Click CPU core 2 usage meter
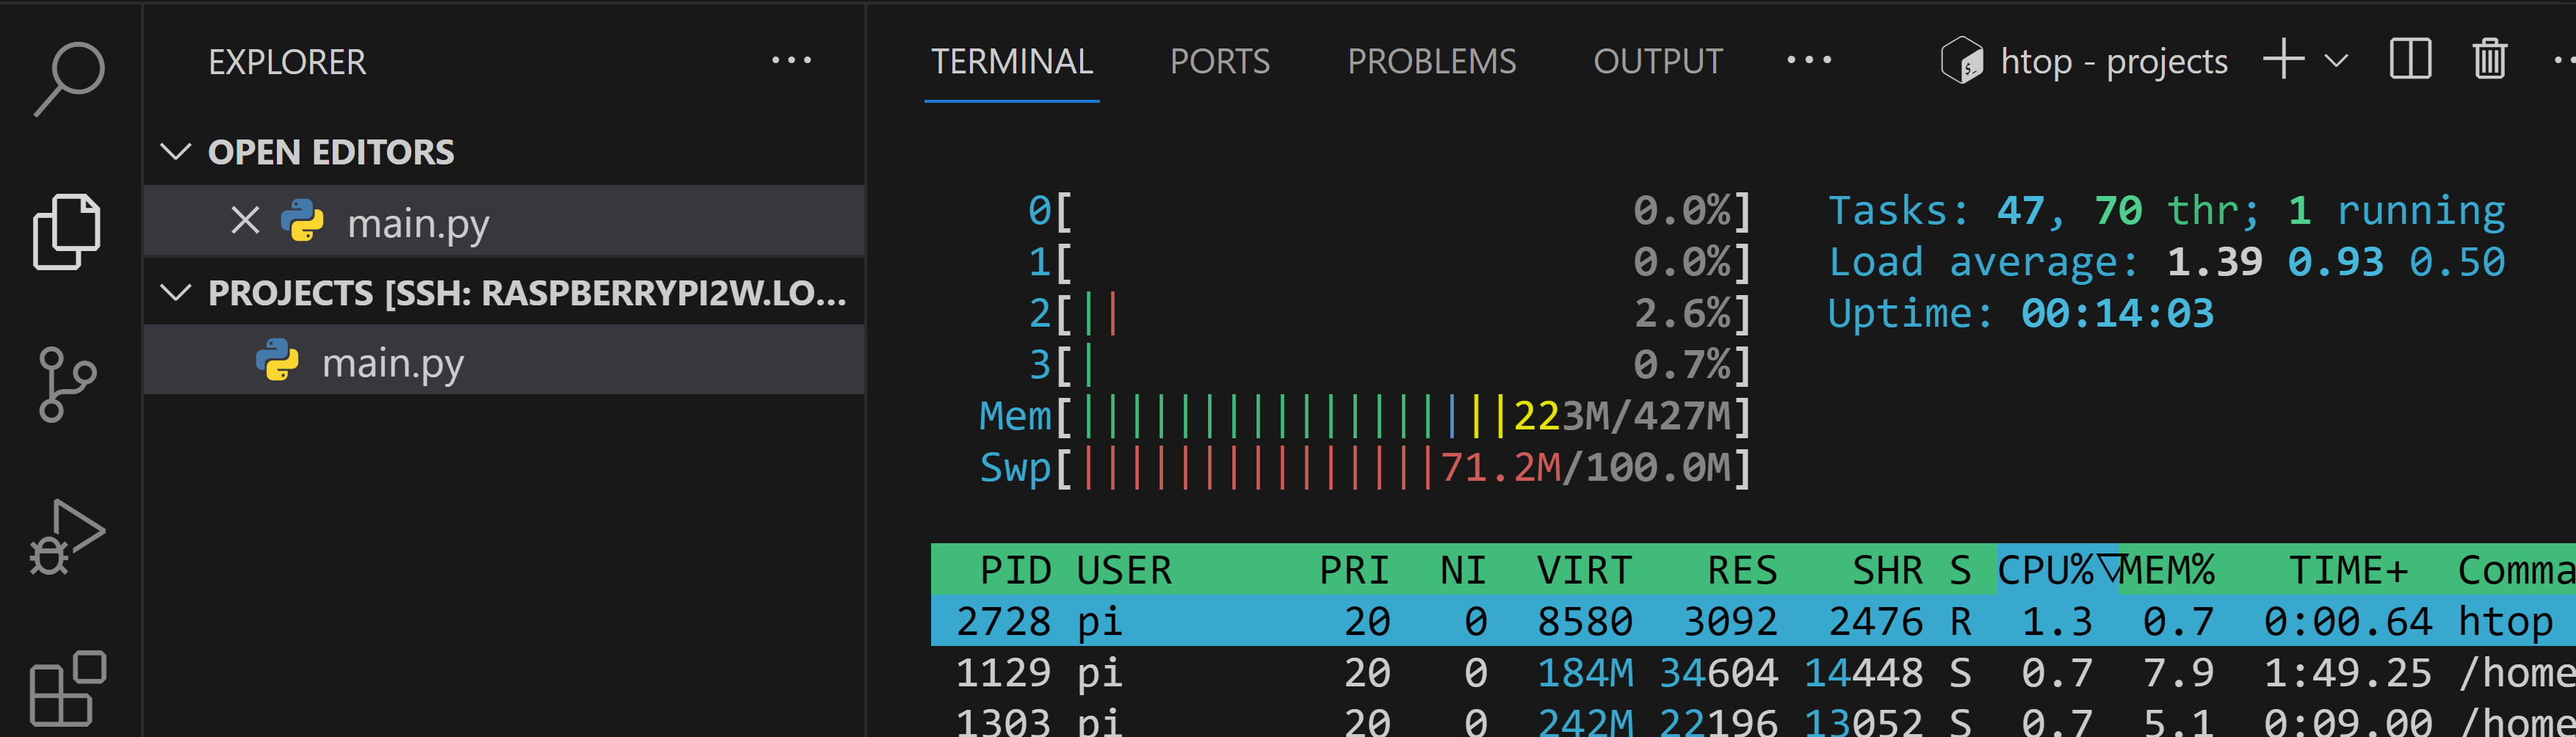 point(1390,314)
